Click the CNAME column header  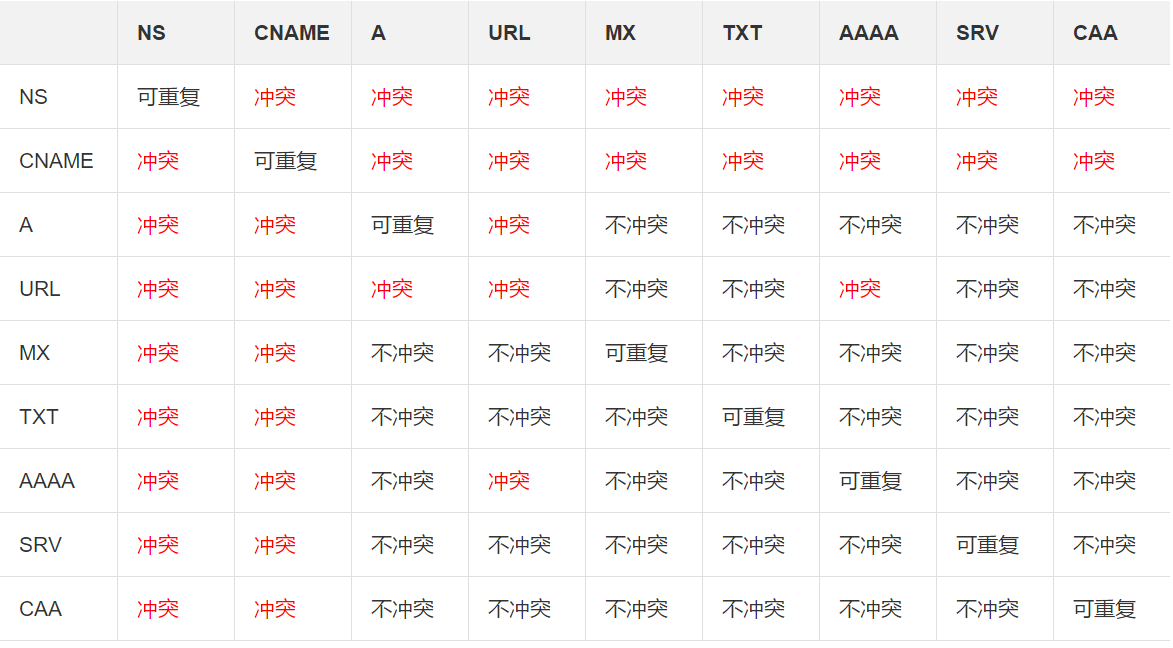click(x=292, y=33)
